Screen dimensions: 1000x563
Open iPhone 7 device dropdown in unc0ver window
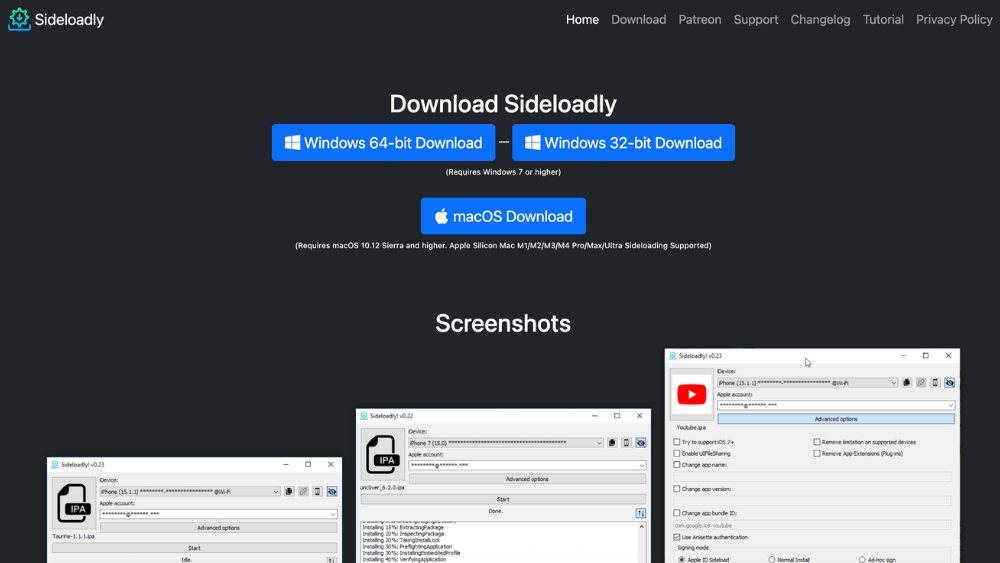tap(506, 442)
